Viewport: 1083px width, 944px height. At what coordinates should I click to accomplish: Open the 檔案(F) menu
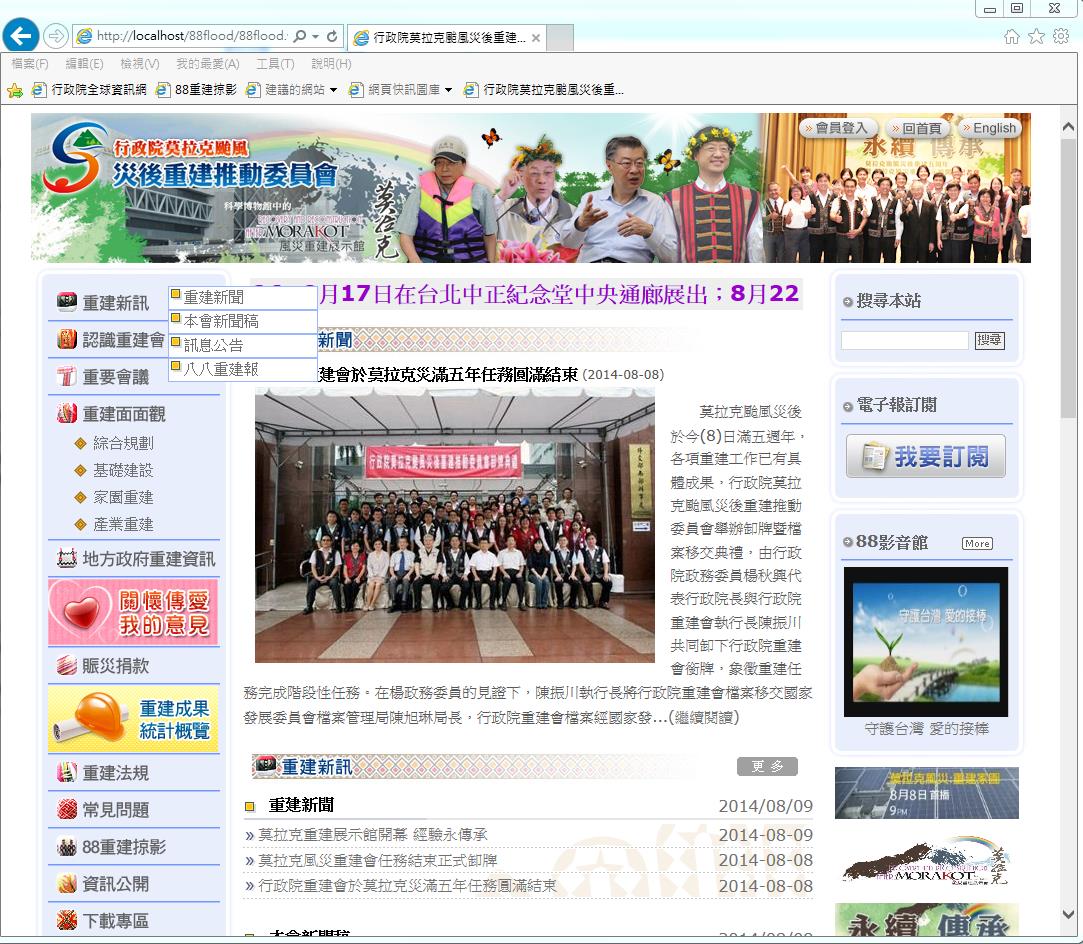tap(30, 64)
